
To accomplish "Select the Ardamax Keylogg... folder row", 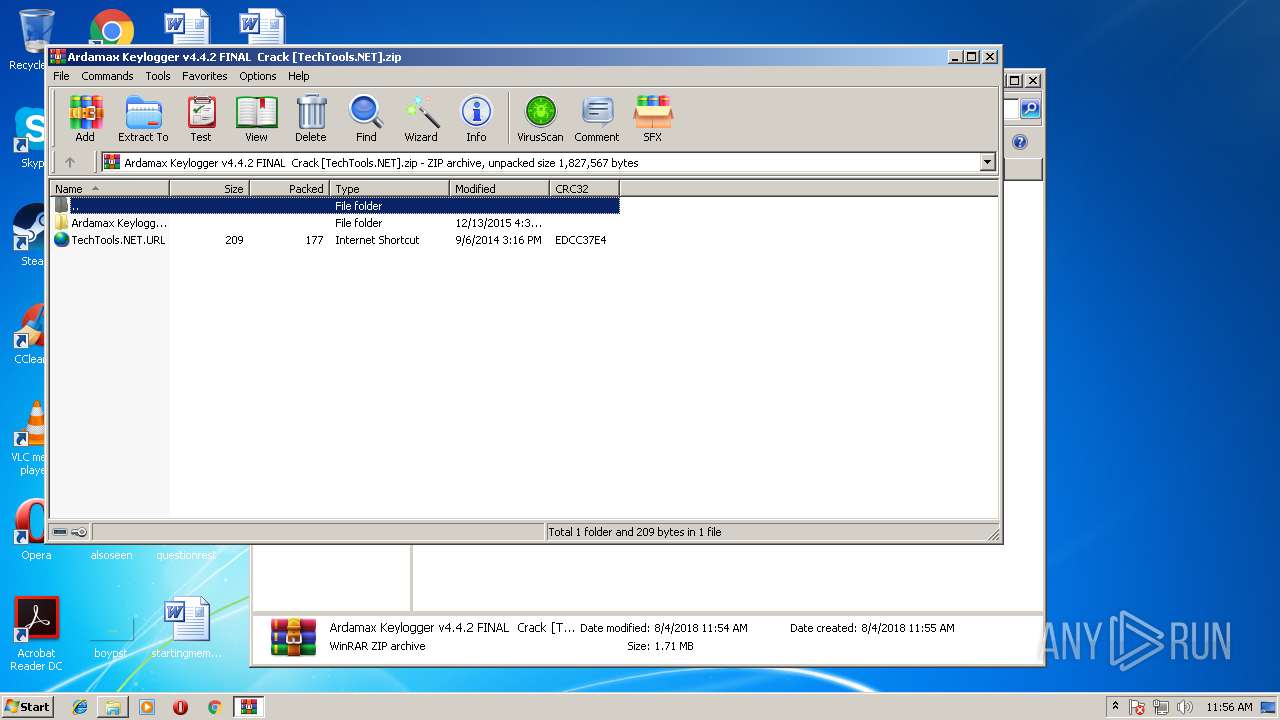I will (x=335, y=223).
